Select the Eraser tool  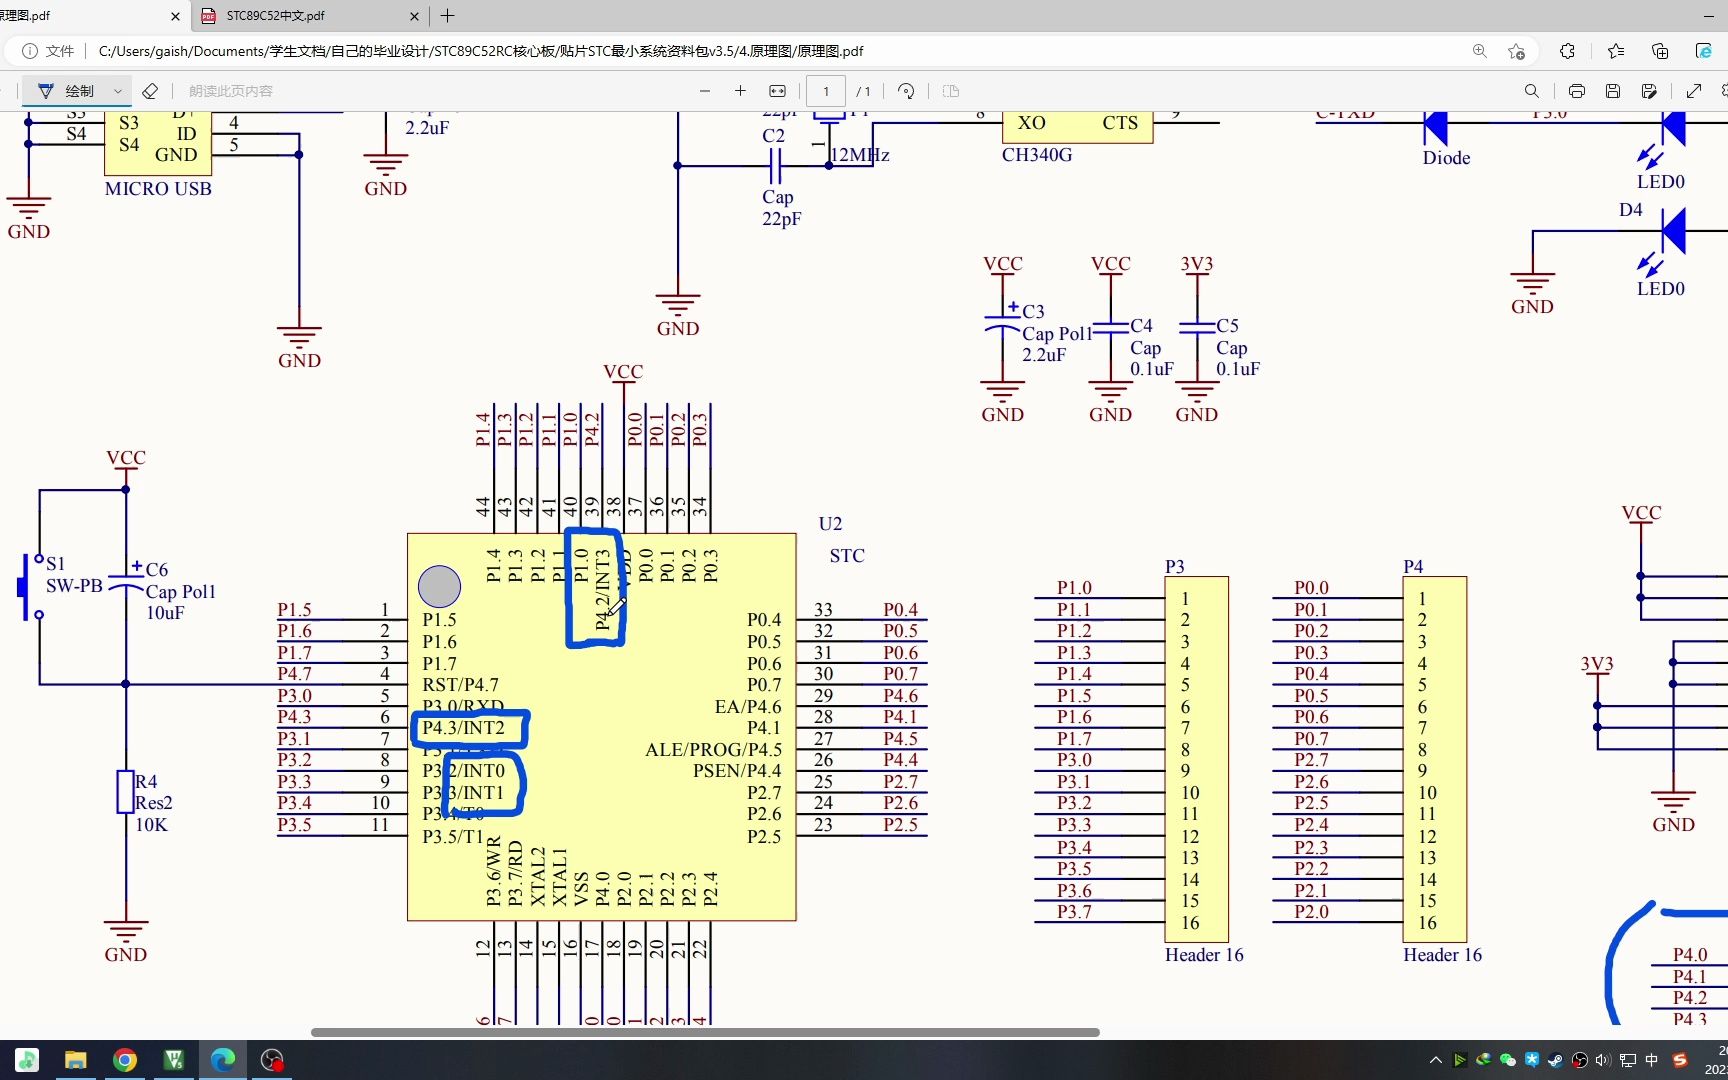pos(150,91)
